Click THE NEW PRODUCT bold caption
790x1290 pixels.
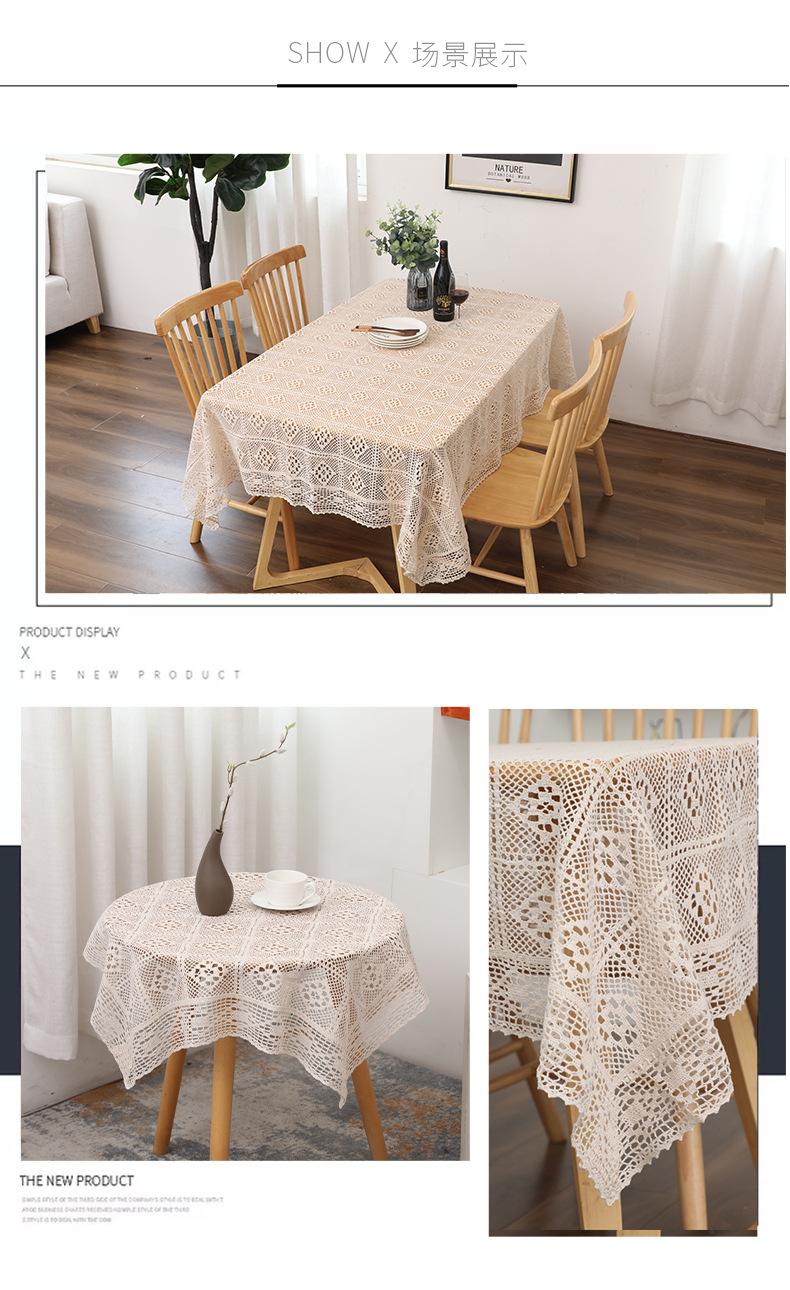point(76,1181)
